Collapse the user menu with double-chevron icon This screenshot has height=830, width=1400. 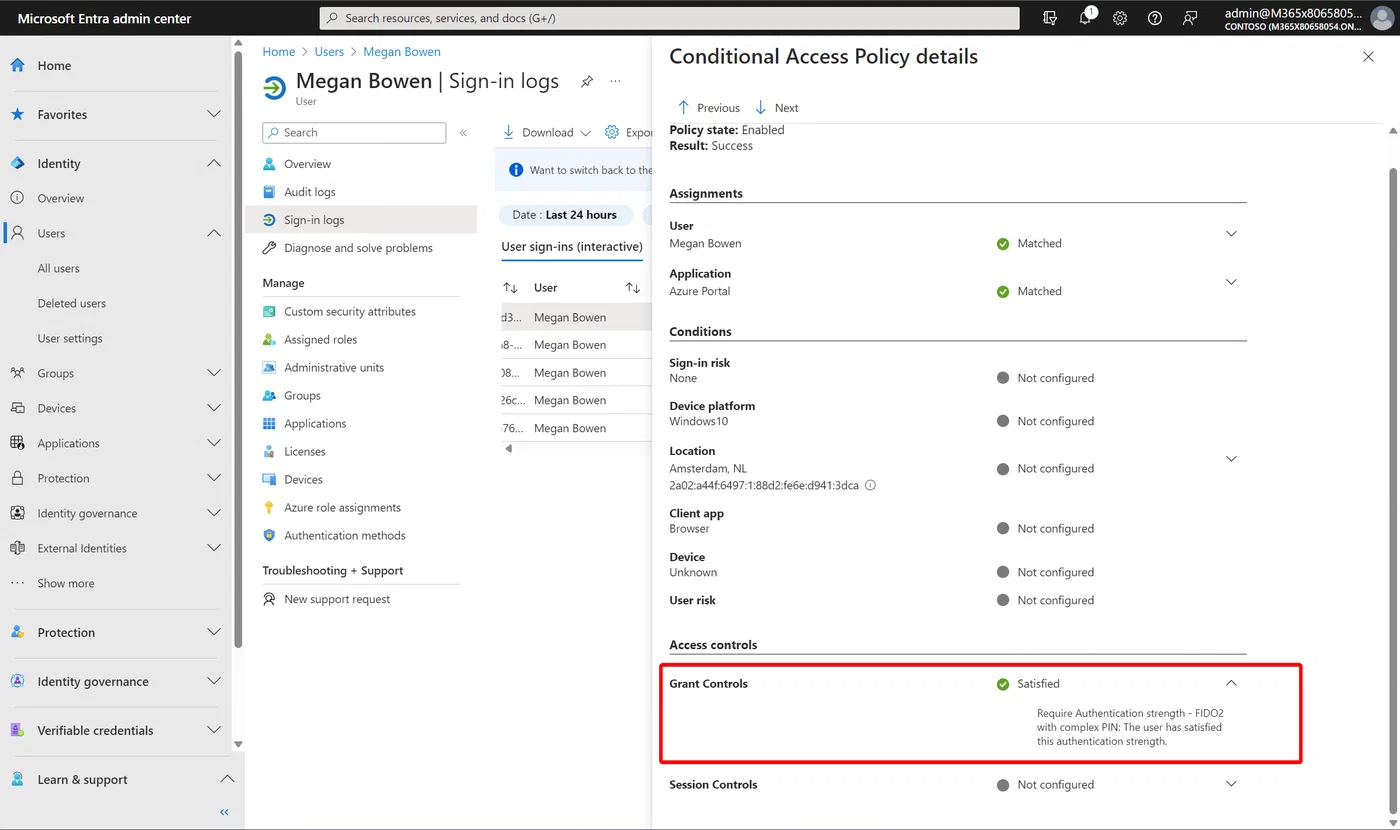(463, 132)
